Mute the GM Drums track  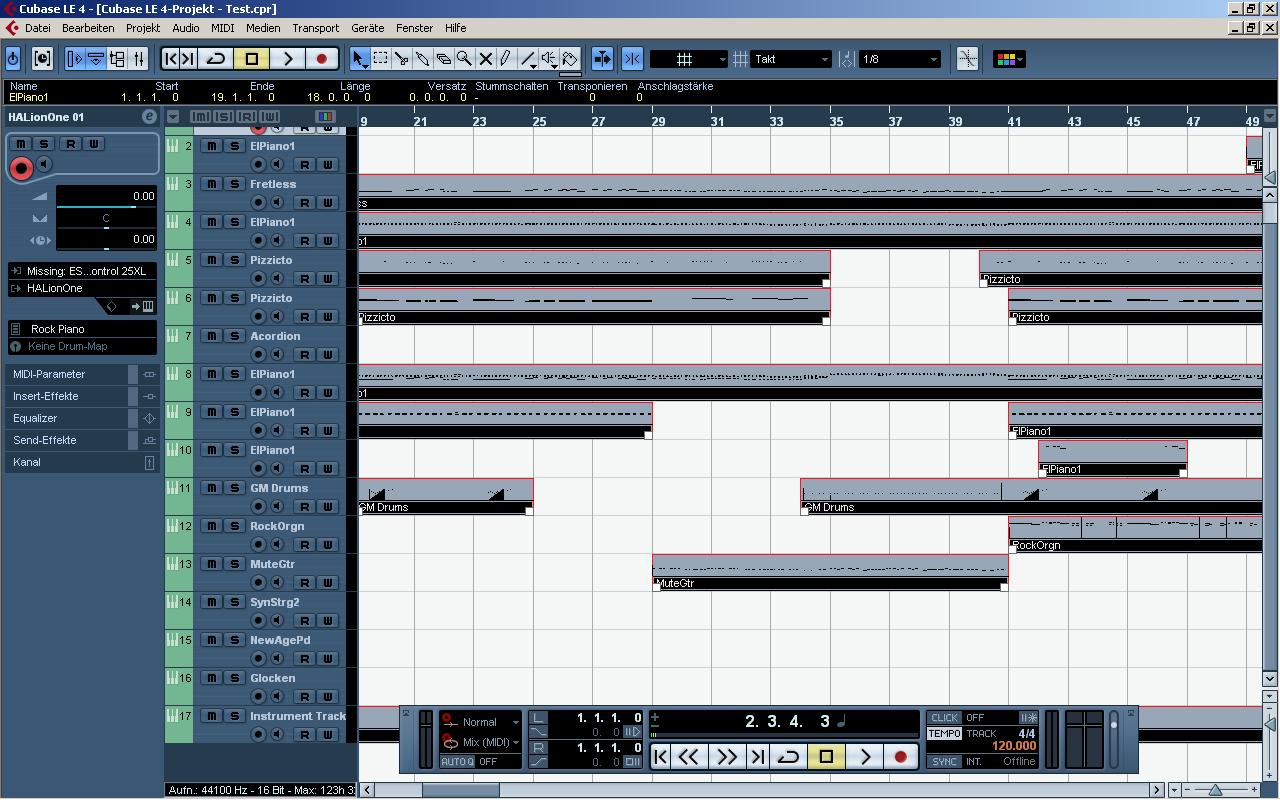tap(212, 488)
